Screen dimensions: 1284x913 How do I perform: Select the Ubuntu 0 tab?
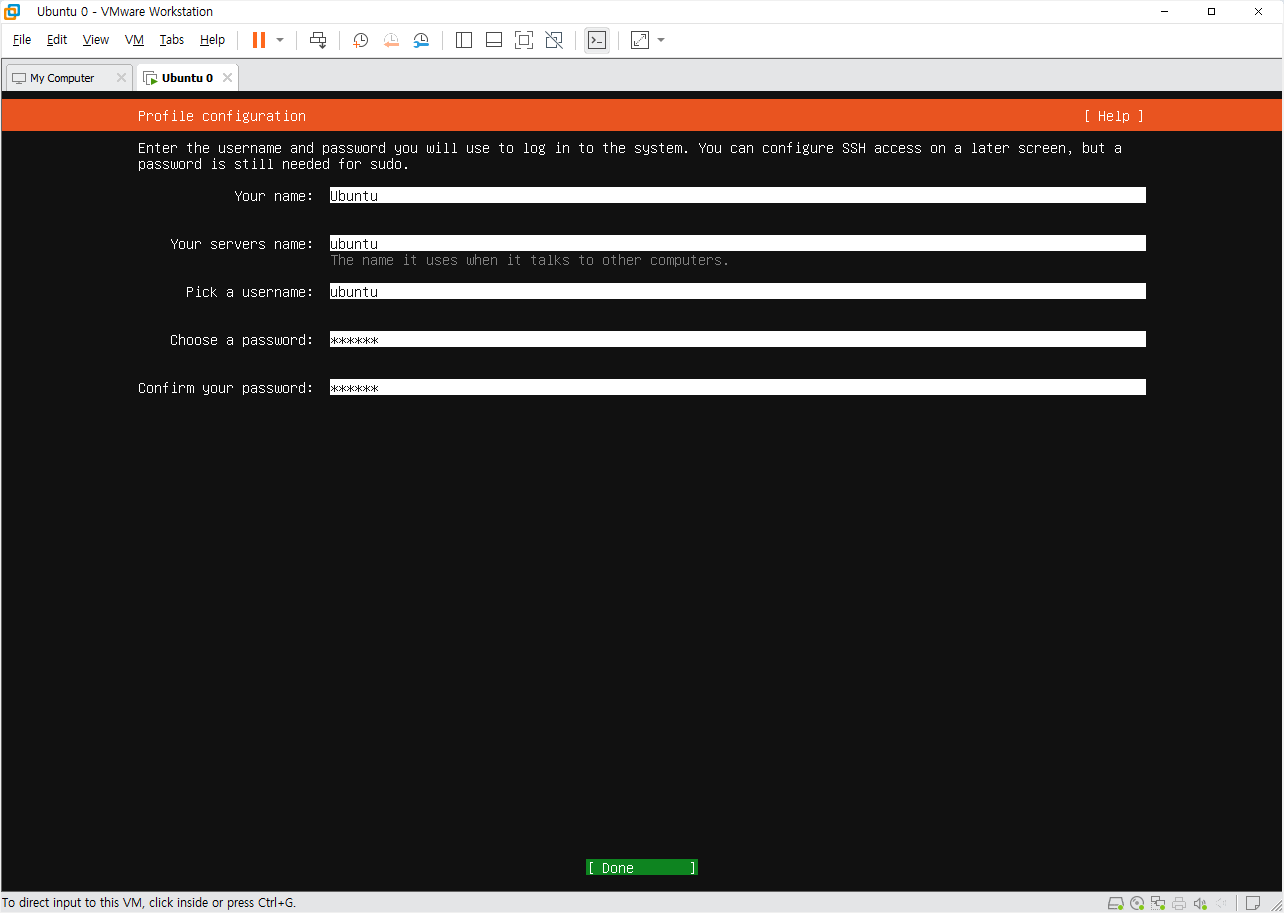point(187,78)
